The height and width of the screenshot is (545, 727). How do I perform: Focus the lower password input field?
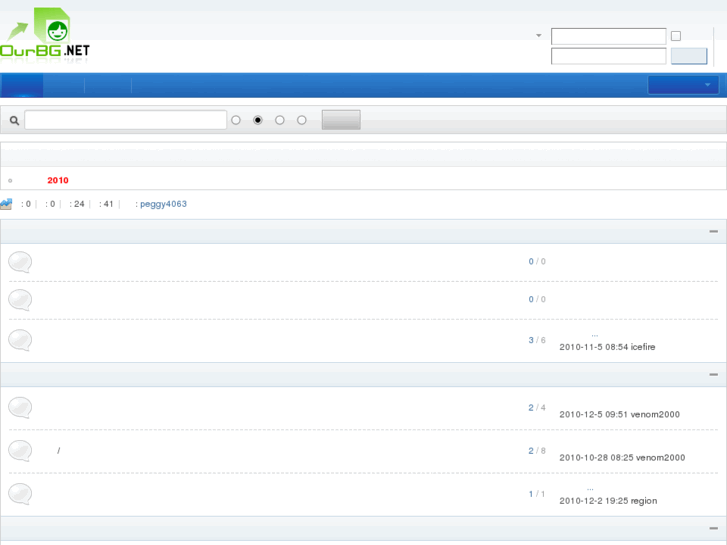point(608,56)
